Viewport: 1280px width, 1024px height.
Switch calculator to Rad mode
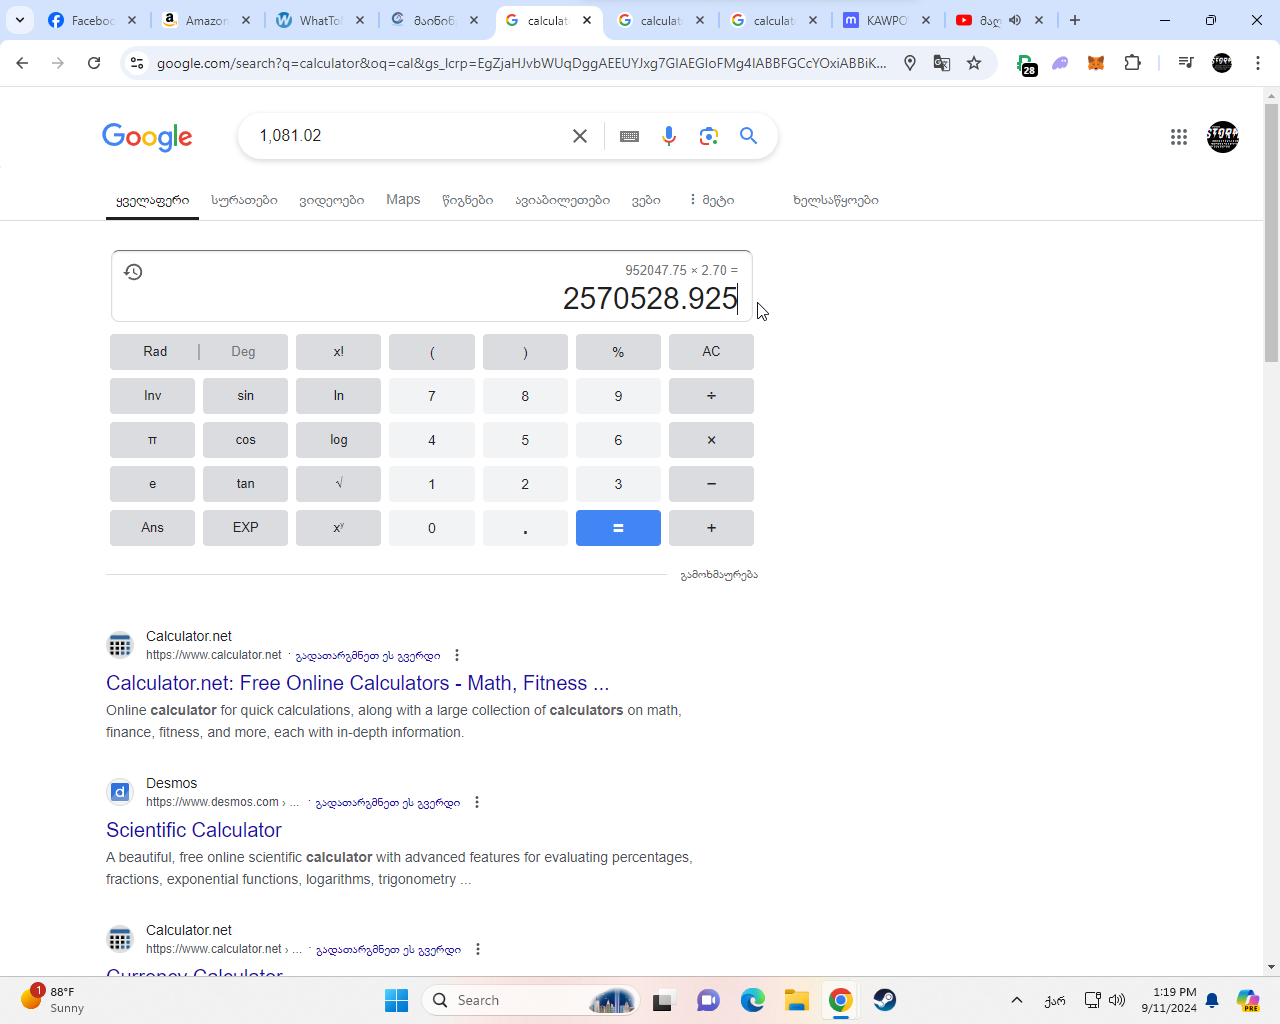tap(155, 352)
